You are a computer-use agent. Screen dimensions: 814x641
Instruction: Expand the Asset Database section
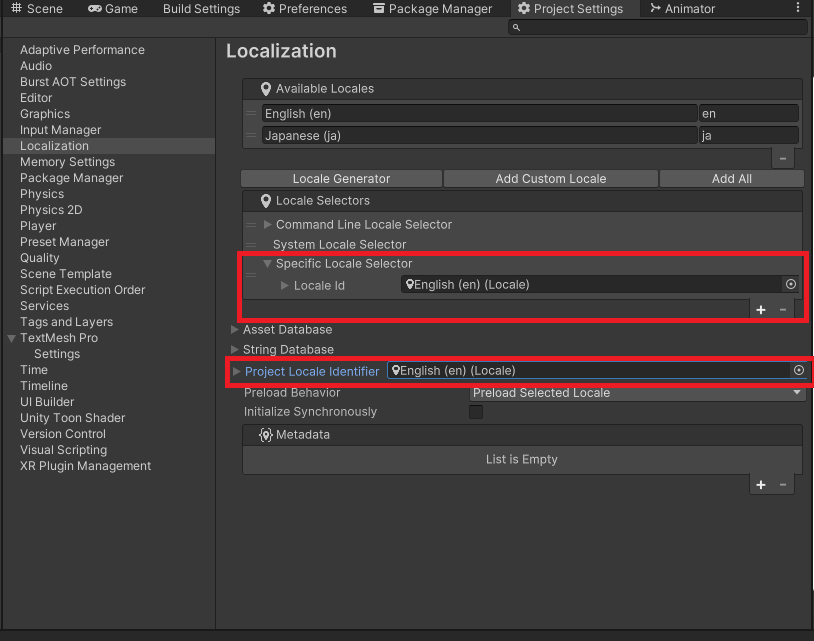[235, 330]
